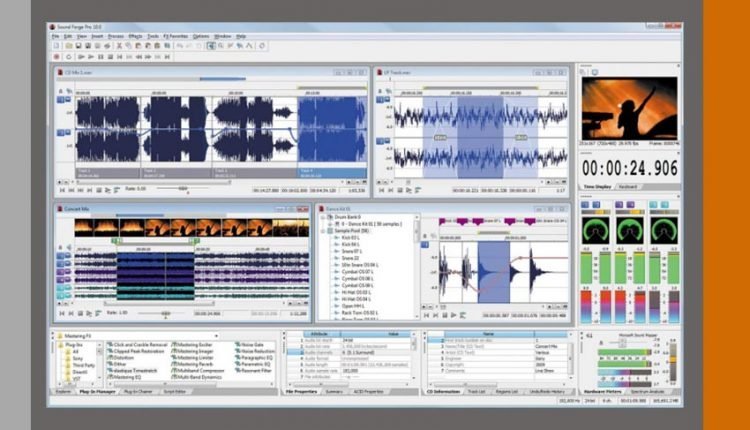Adjust the Rate slider in CD Mix window
Screen dimensions: 750x430
(x=183, y=188)
